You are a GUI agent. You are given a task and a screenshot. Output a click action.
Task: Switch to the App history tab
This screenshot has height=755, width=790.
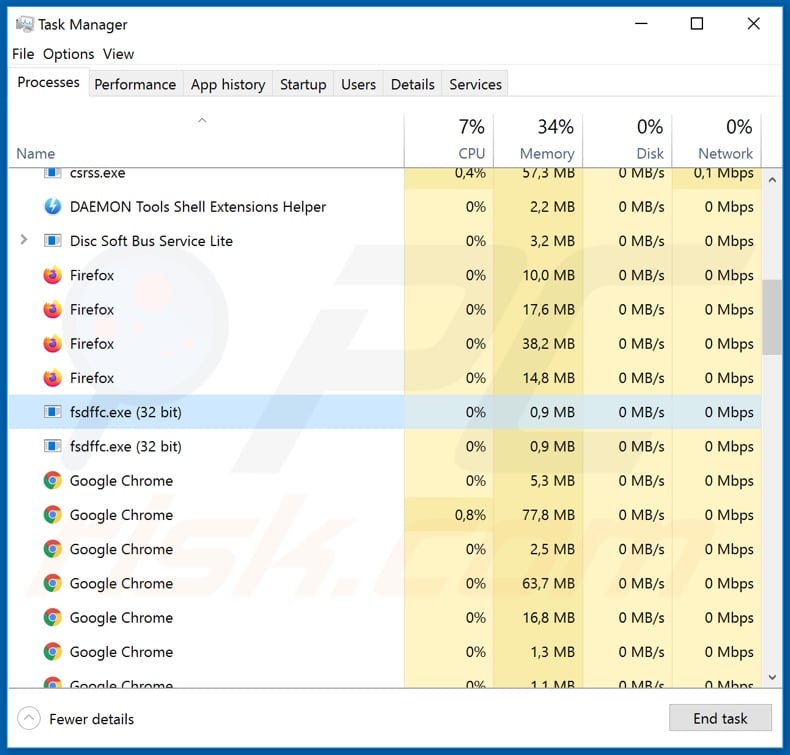[x=228, y=84]
